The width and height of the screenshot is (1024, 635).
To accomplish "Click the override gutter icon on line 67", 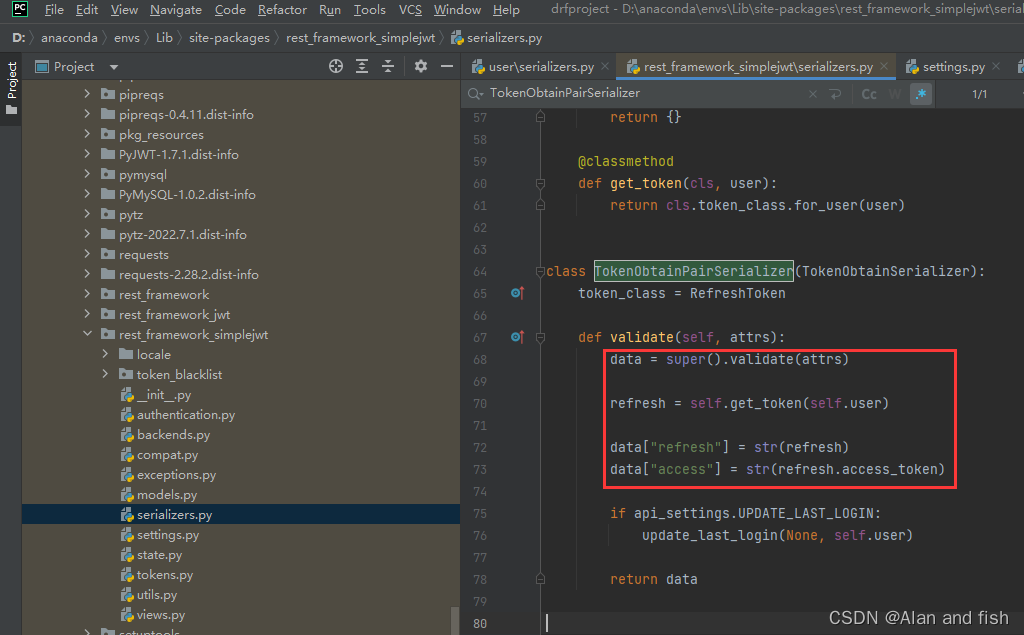I will (x=517, y=337).
